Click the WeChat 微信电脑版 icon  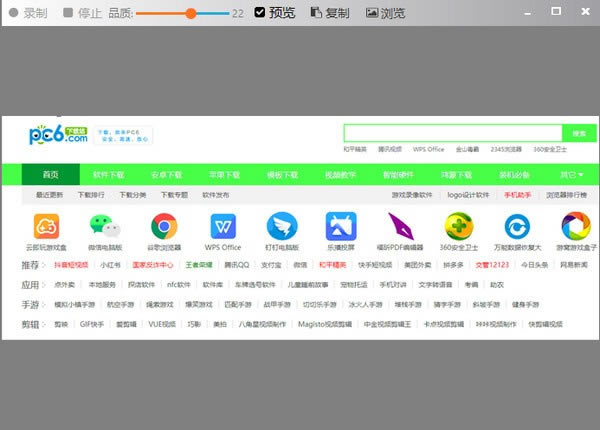pyautogui.click(x=105, y=226)
